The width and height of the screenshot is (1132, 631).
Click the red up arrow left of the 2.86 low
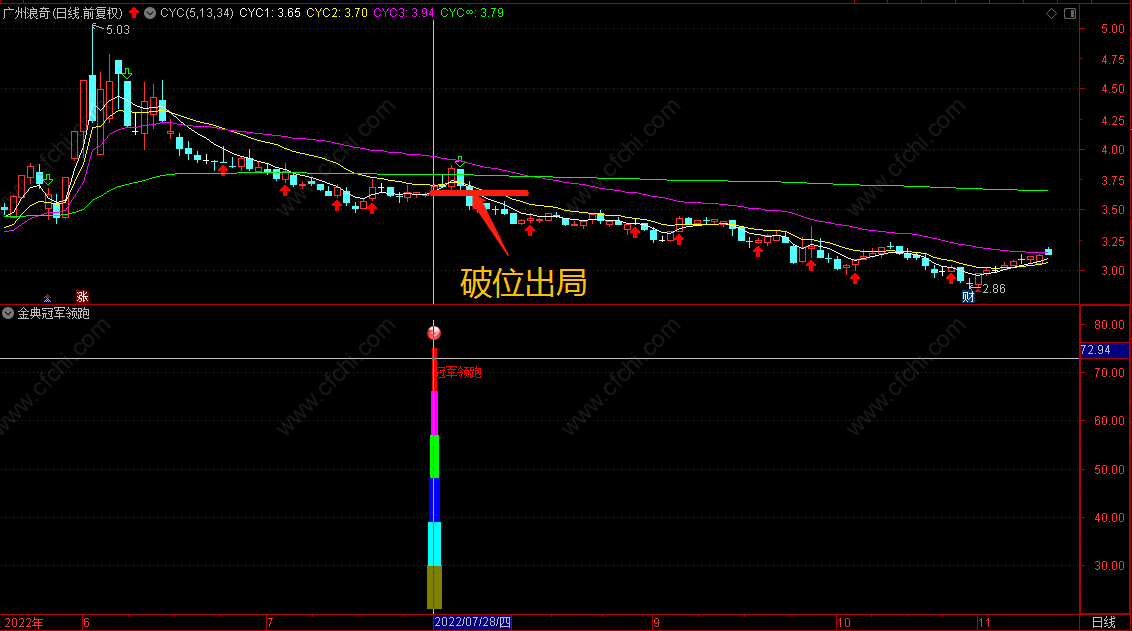951,278
